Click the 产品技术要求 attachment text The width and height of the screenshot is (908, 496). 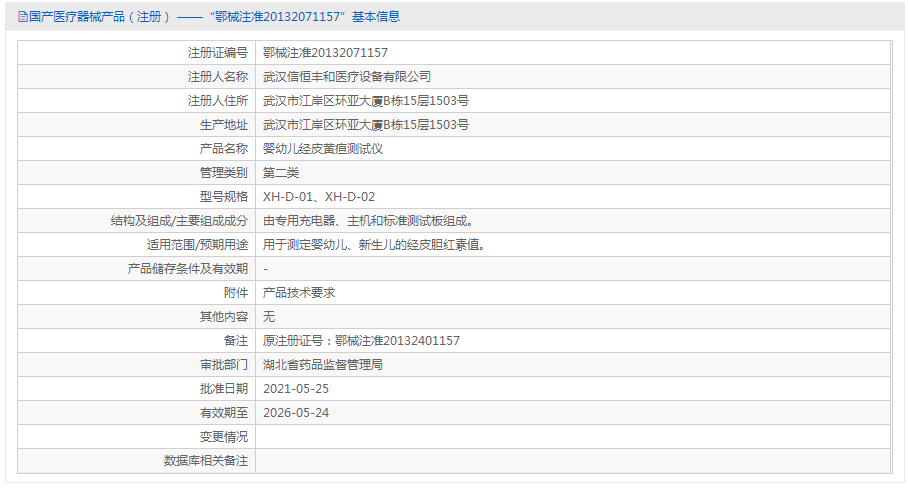pos(299,293)
